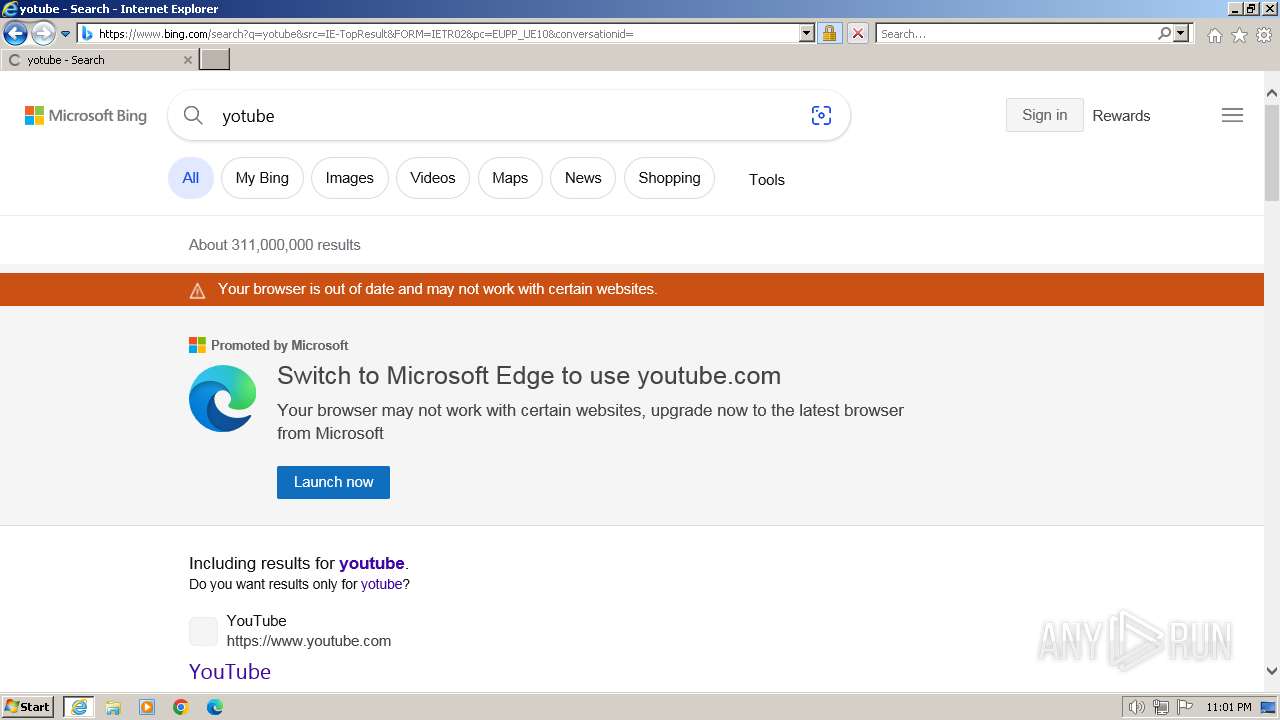
Task: Click the vertical scrollbar thumb
Action: pos(1271,153)
